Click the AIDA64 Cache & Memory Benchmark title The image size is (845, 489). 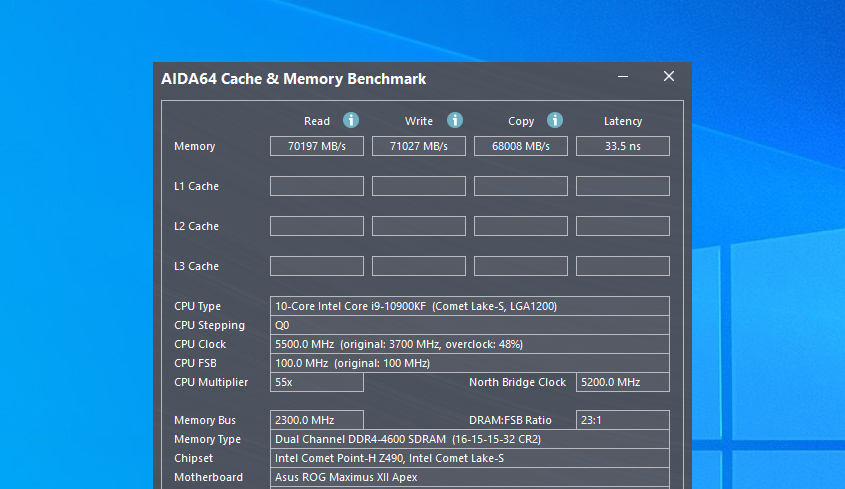click(x=294, y=79)
